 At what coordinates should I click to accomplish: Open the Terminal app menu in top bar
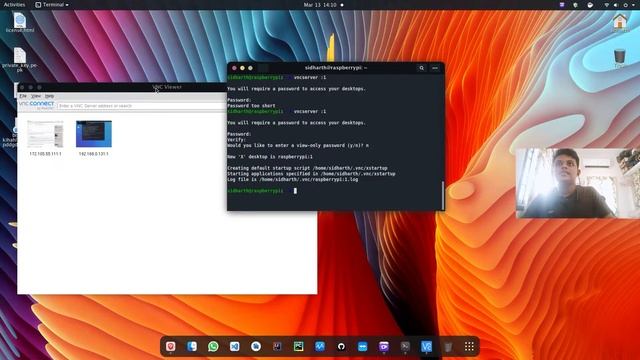click(x=52, y=5)
